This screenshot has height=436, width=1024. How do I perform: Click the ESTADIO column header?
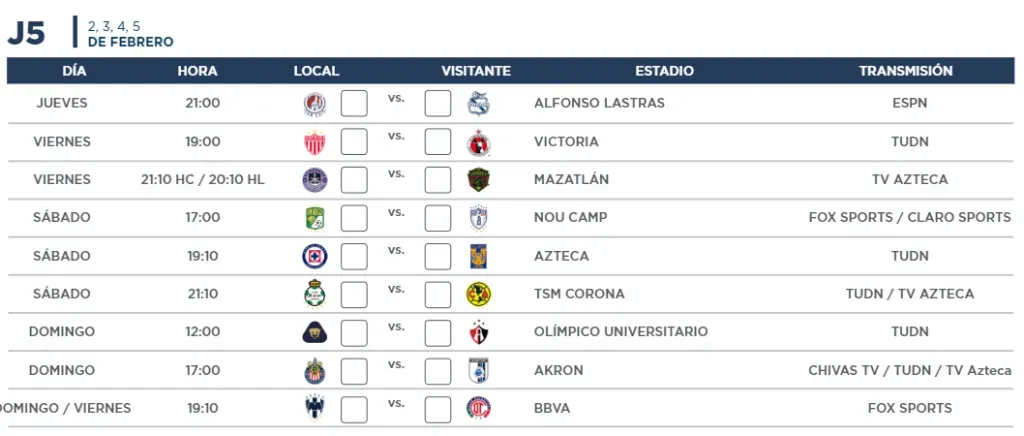coord(664,71)
